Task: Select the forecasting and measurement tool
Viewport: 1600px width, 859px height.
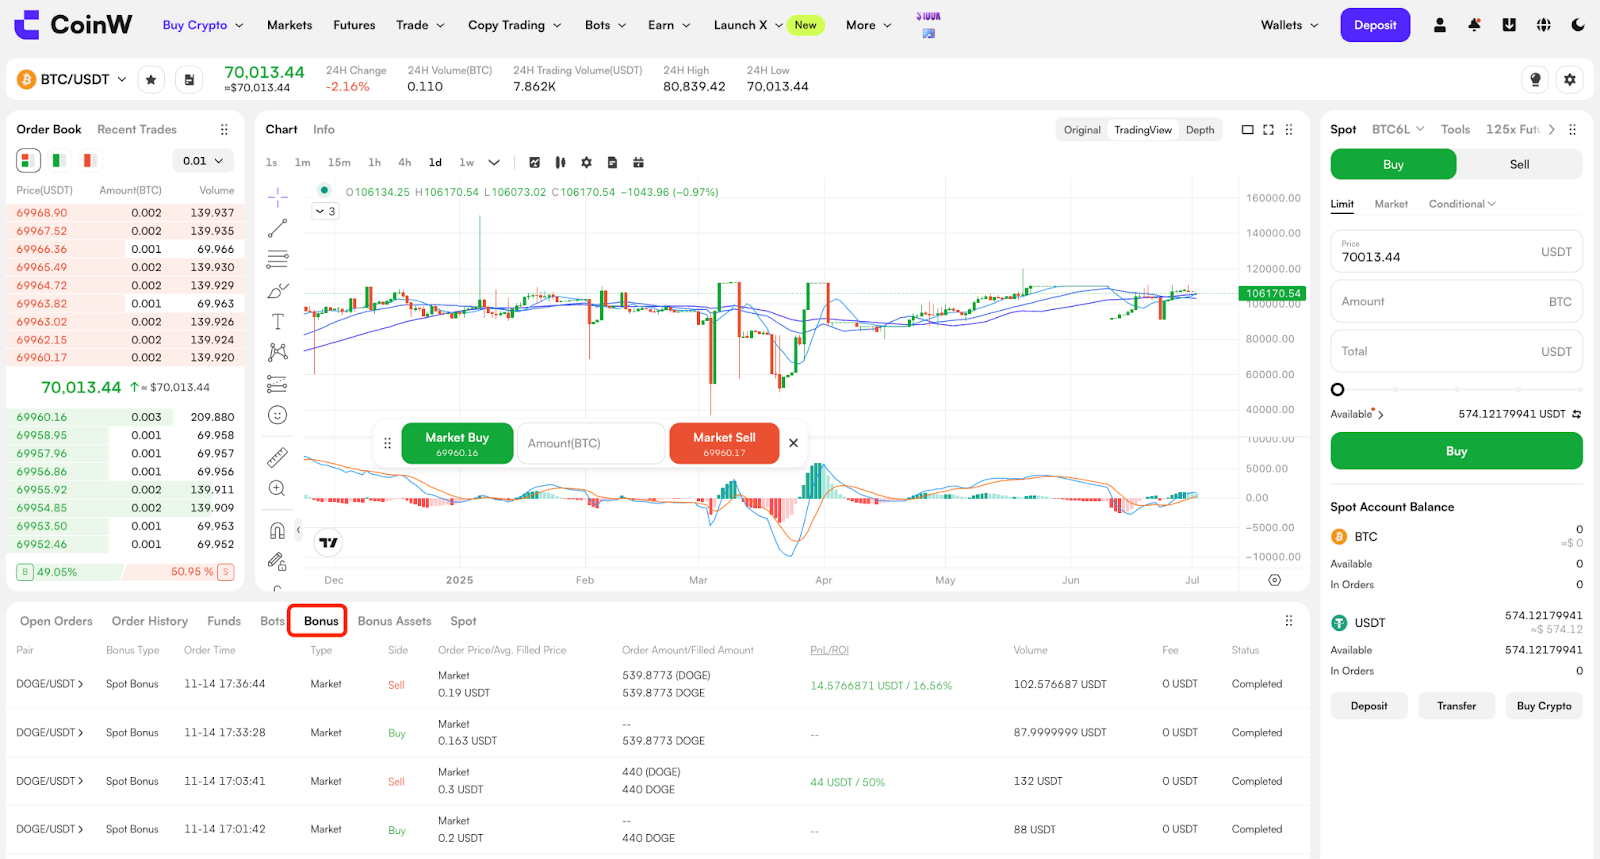Action: pyautogui.click(x=278, y=384)
